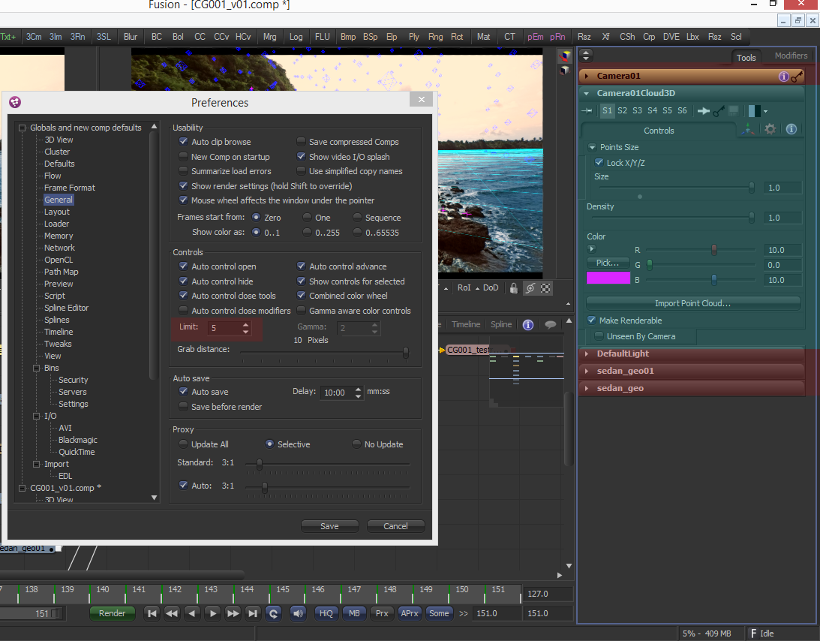Select Frame Format in preferences tree
The image size is (820, 641).
[x=70, y=188]
